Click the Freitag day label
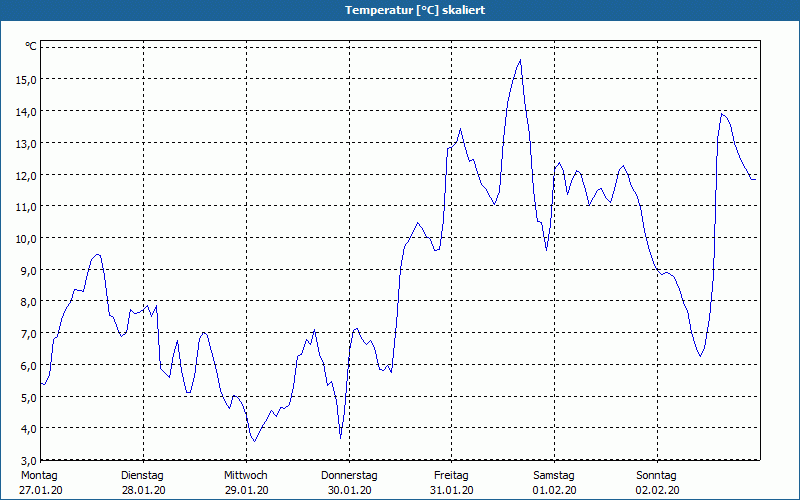Image resolution: width=800 pixels, height=500 pixels. pos(451,475)
